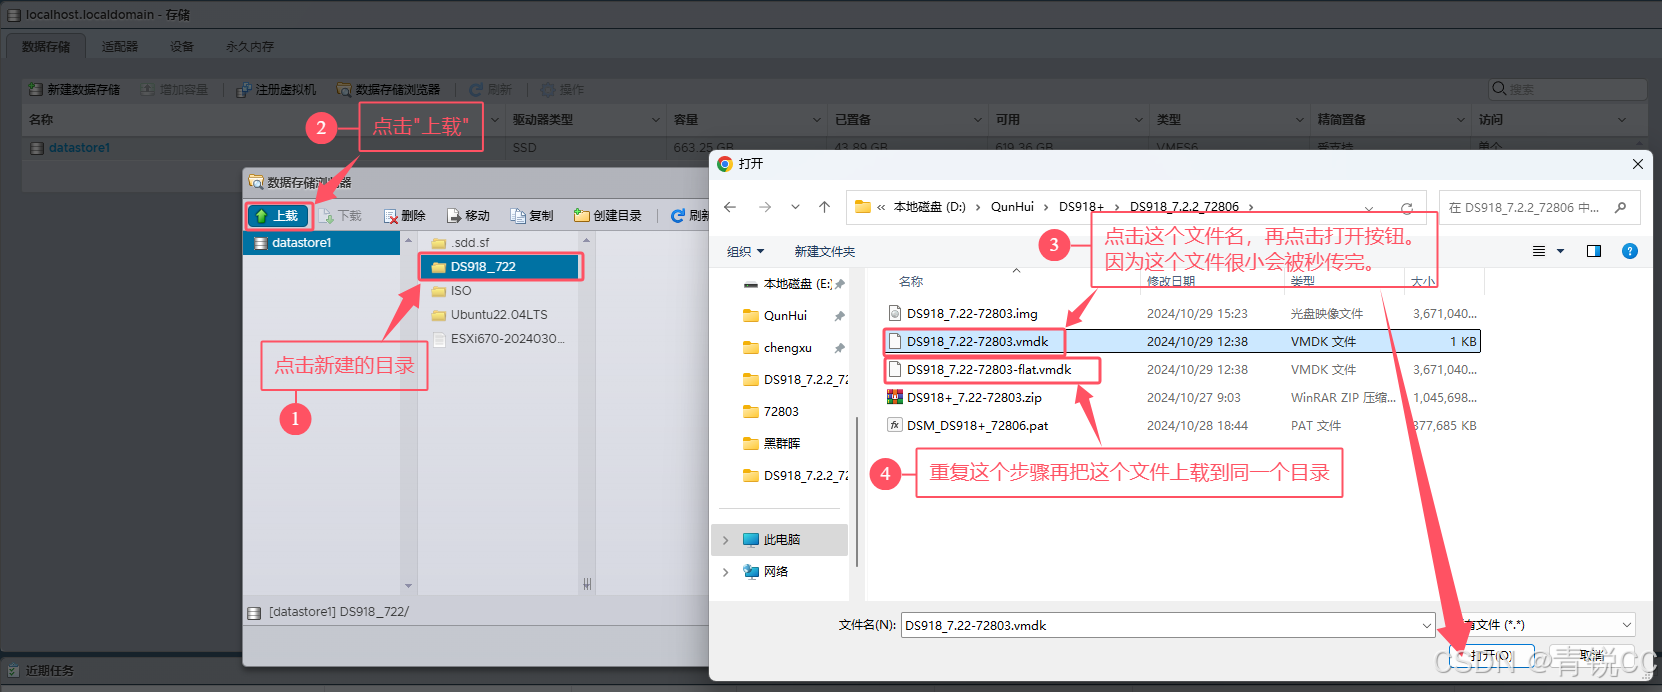The image size is (1662, 692).
Task: Click the 打开 (Open) button
Action: tap(1492, 655)
